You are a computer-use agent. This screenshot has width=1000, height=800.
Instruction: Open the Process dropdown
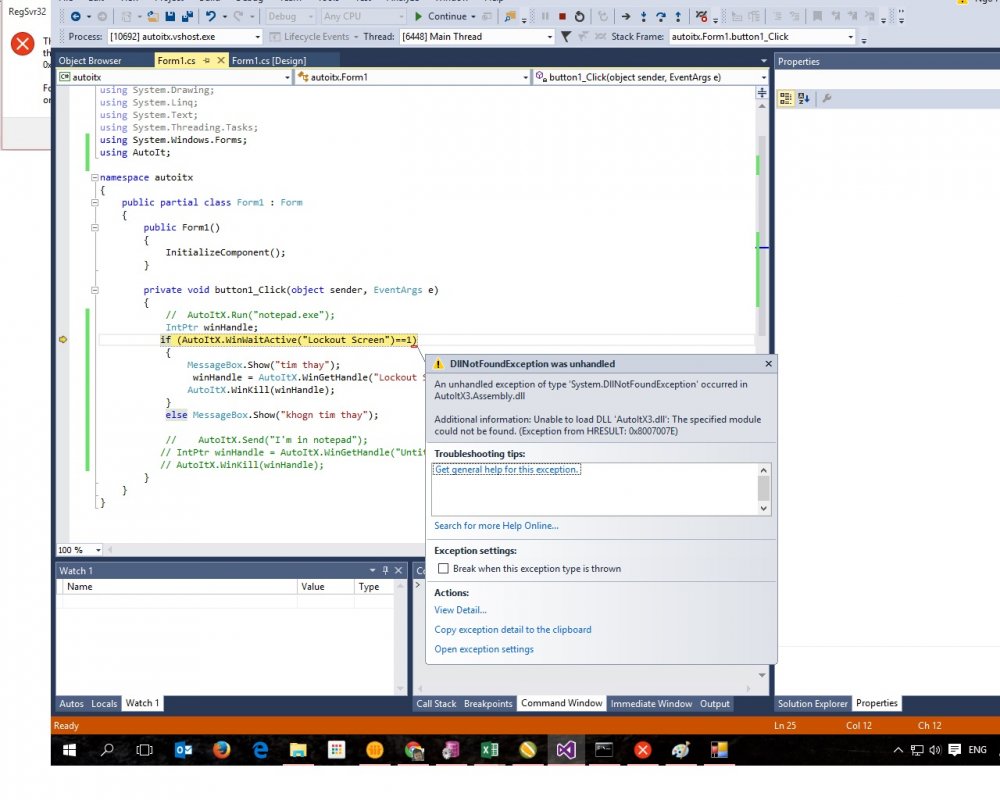258,37
